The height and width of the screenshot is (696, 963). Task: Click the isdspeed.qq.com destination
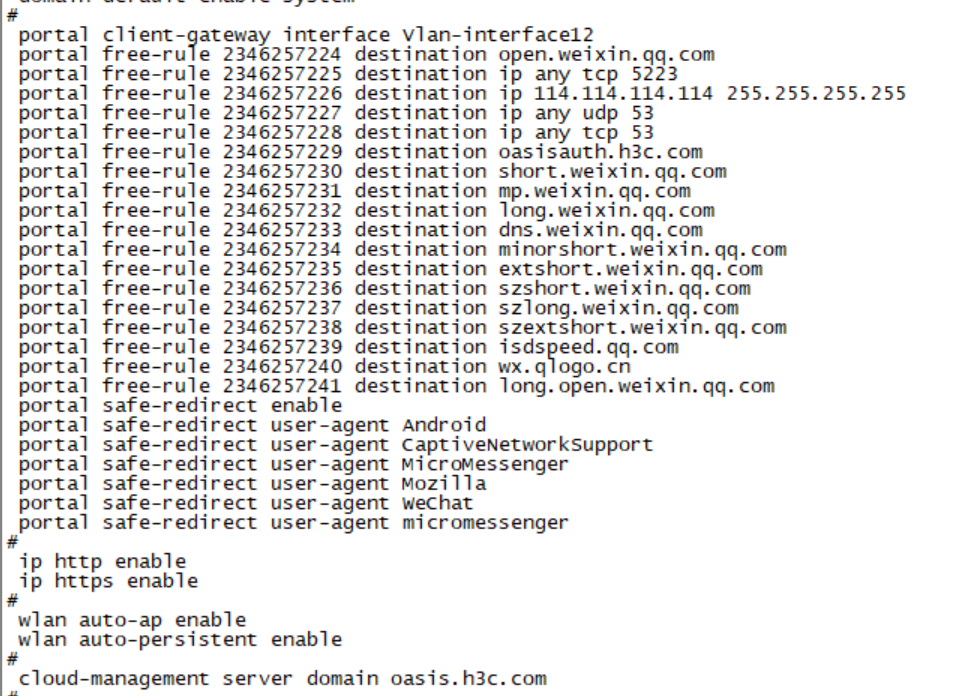[x=588, y=347]
